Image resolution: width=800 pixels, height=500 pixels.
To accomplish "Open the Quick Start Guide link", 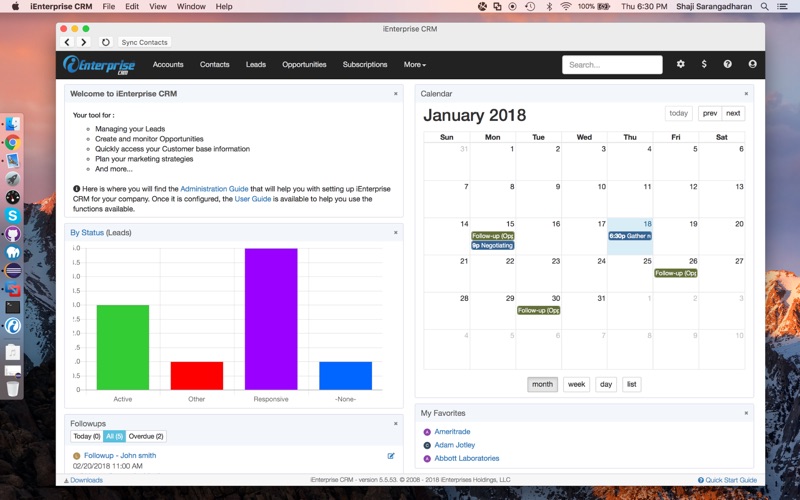I will pos(731,480).
